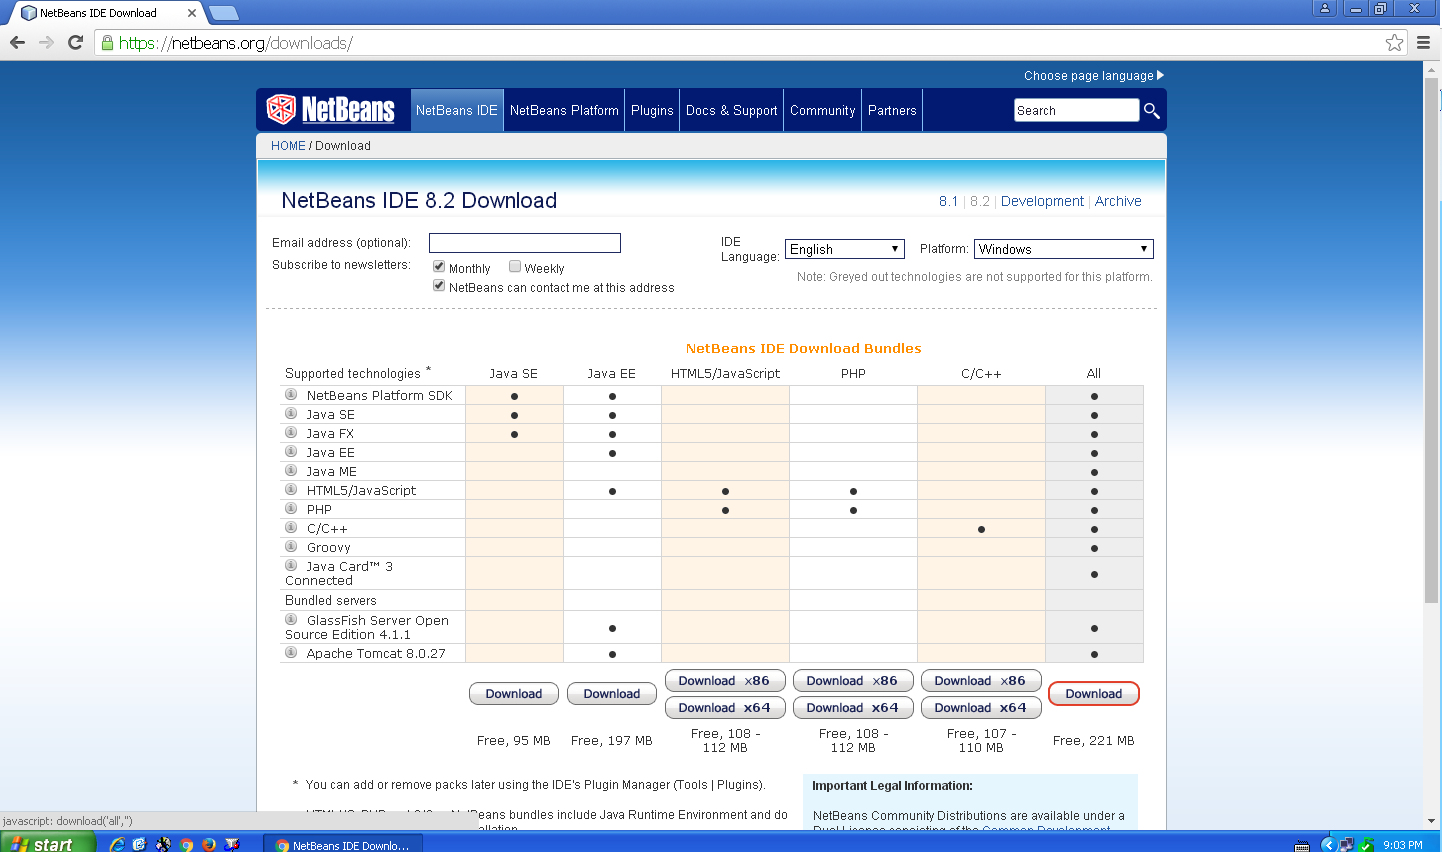Screen dimensions: 1442x852
Task: Open the Chrome hamburger menu icon
Action: [1423, 42]
